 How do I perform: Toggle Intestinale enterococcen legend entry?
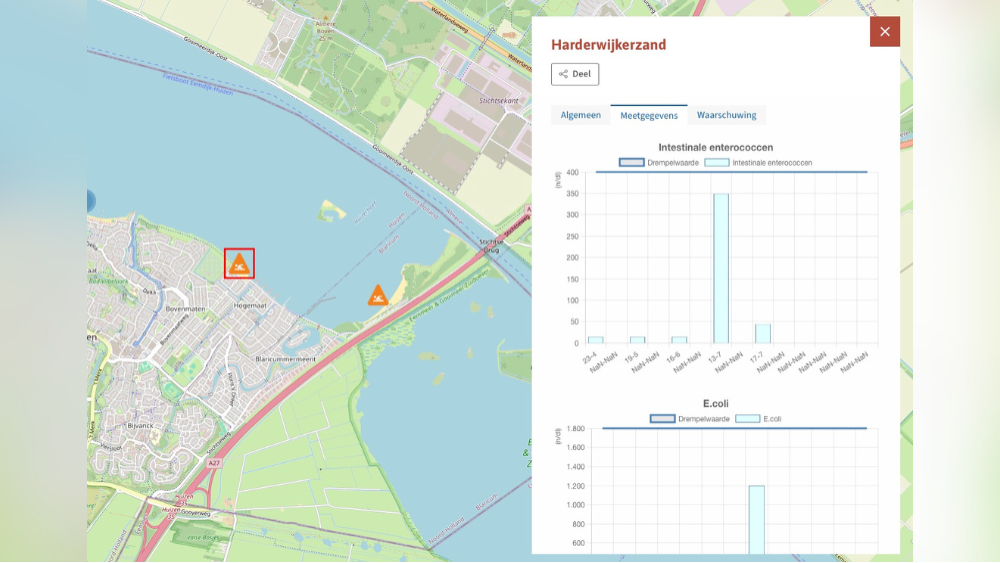coord(758,163)
